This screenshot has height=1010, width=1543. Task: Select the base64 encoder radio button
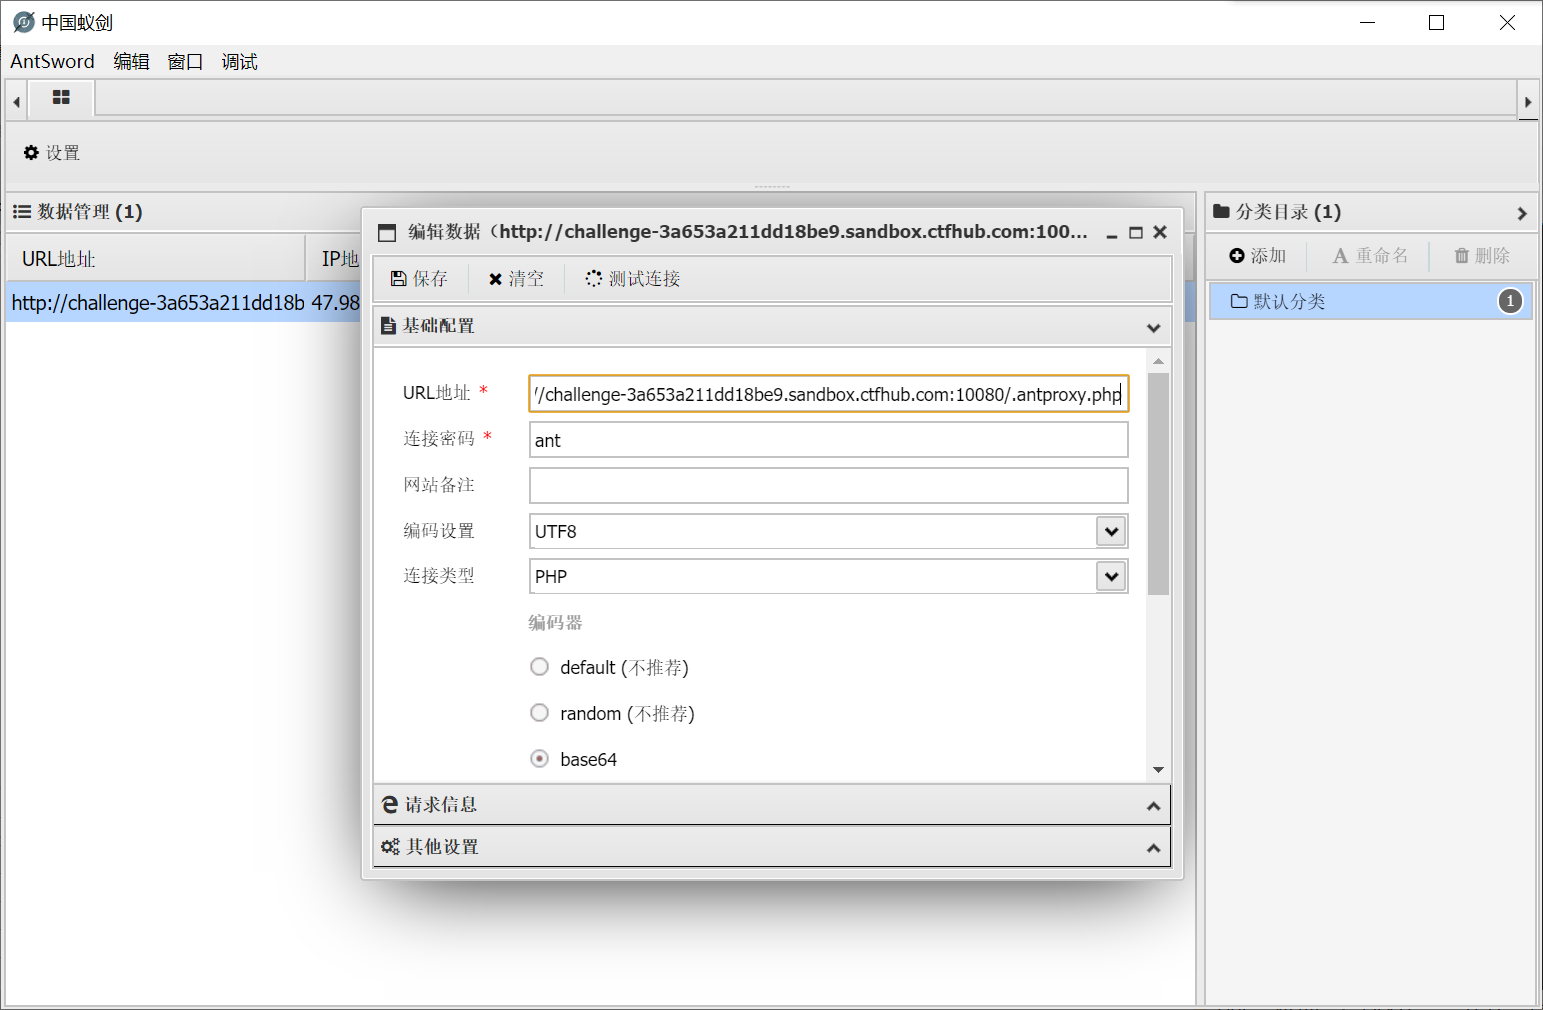coord(539,758)
